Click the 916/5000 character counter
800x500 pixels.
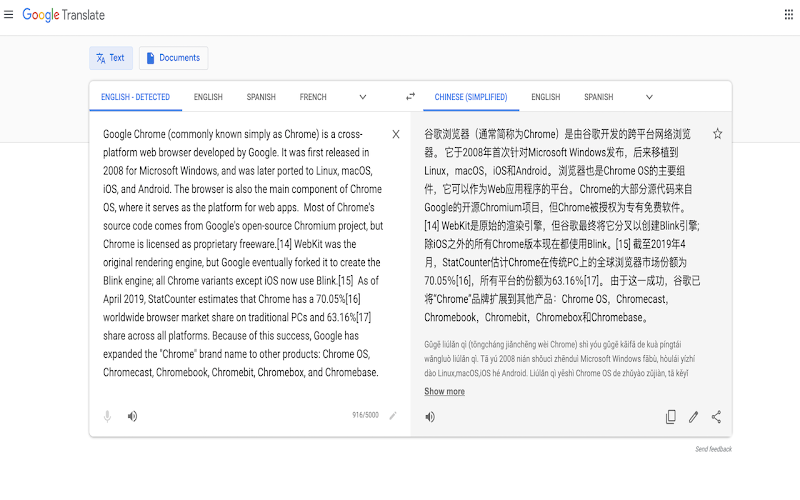[x=365, y=415]
